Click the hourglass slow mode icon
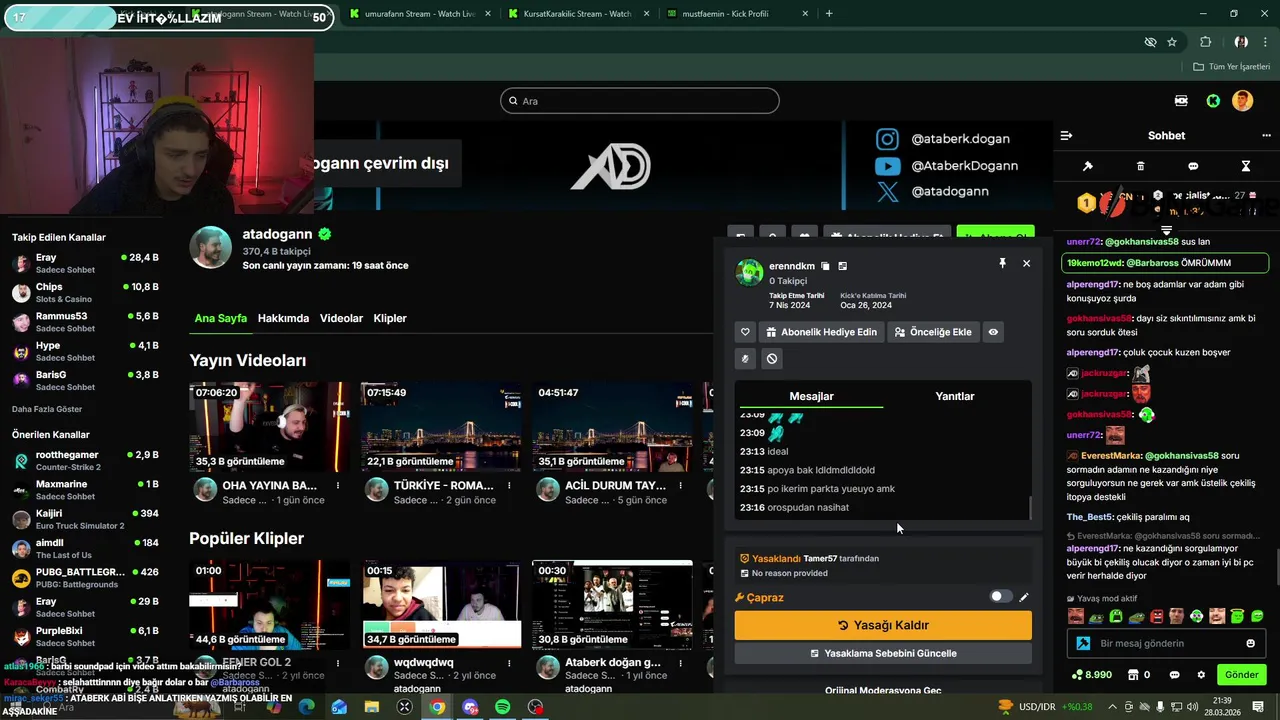 [1246, 166]
